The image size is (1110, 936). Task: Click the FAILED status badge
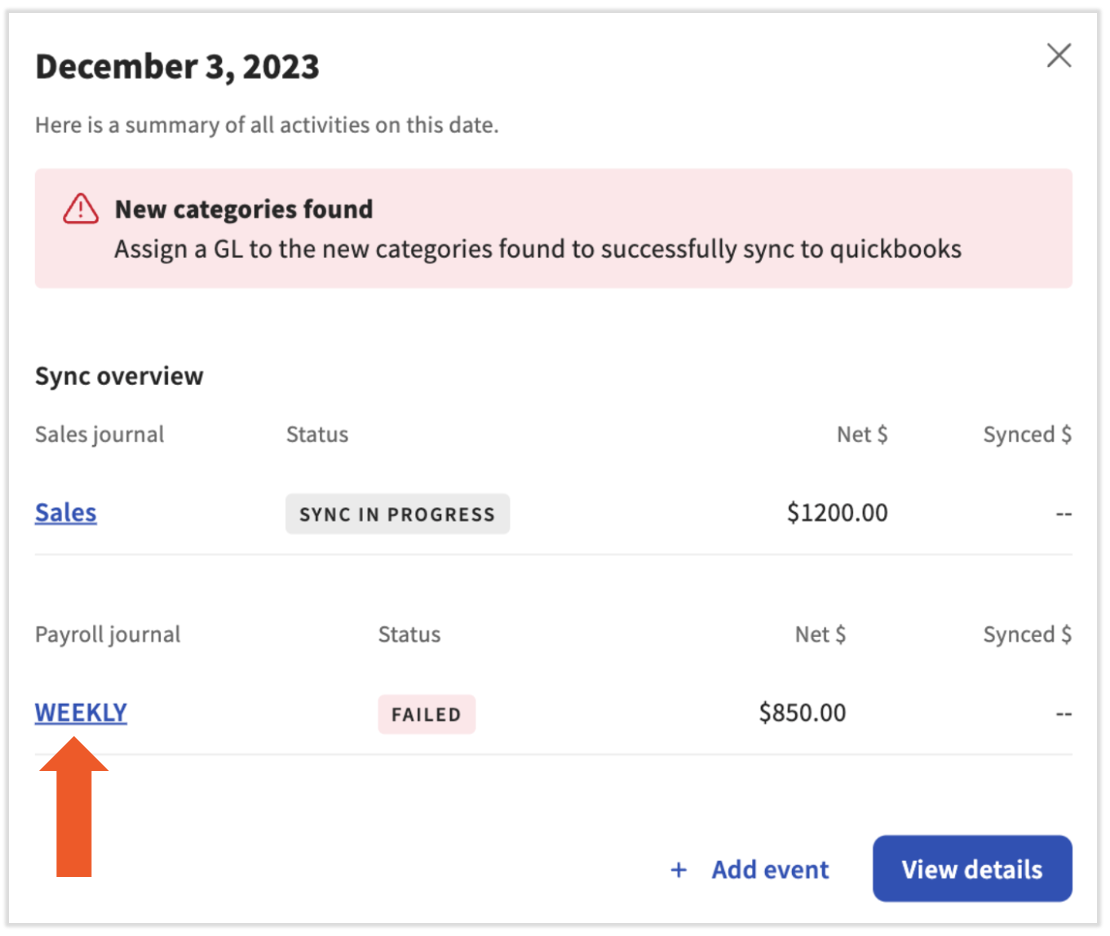click(x=426, y=714)
